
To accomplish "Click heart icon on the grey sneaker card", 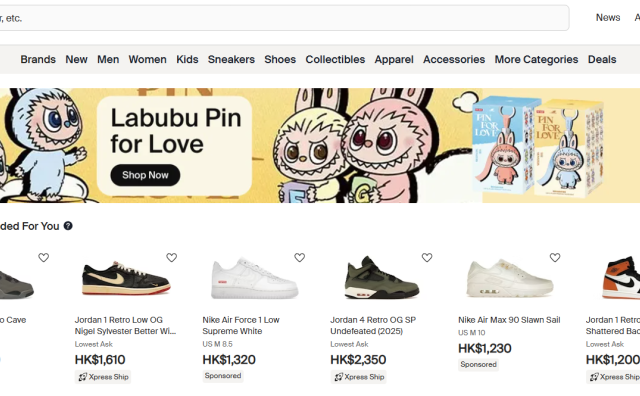I will [44, 258].
